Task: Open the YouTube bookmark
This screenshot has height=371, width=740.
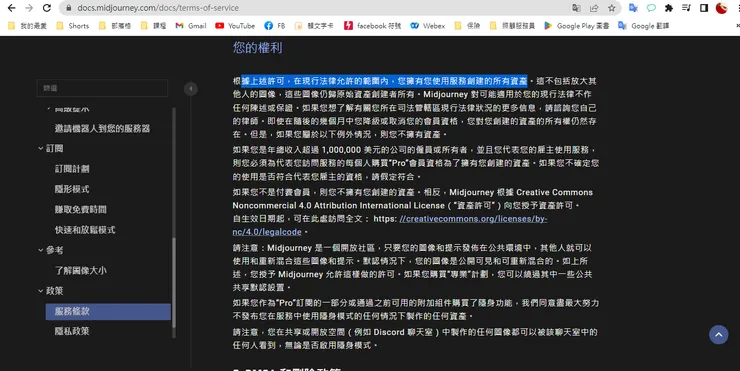Action: click(235, 26)
